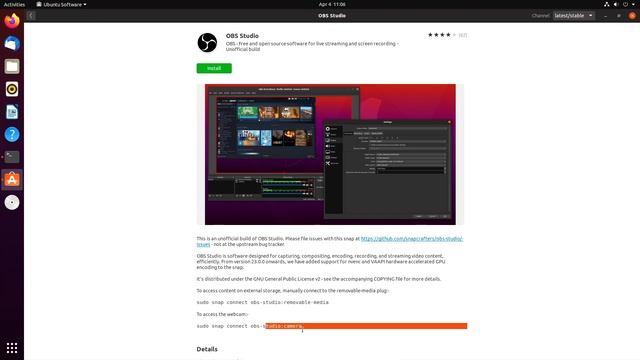This screenshot has height=360, width=640.
Task: Launch Rhythmbox from the dock
Action: [12, 89]
